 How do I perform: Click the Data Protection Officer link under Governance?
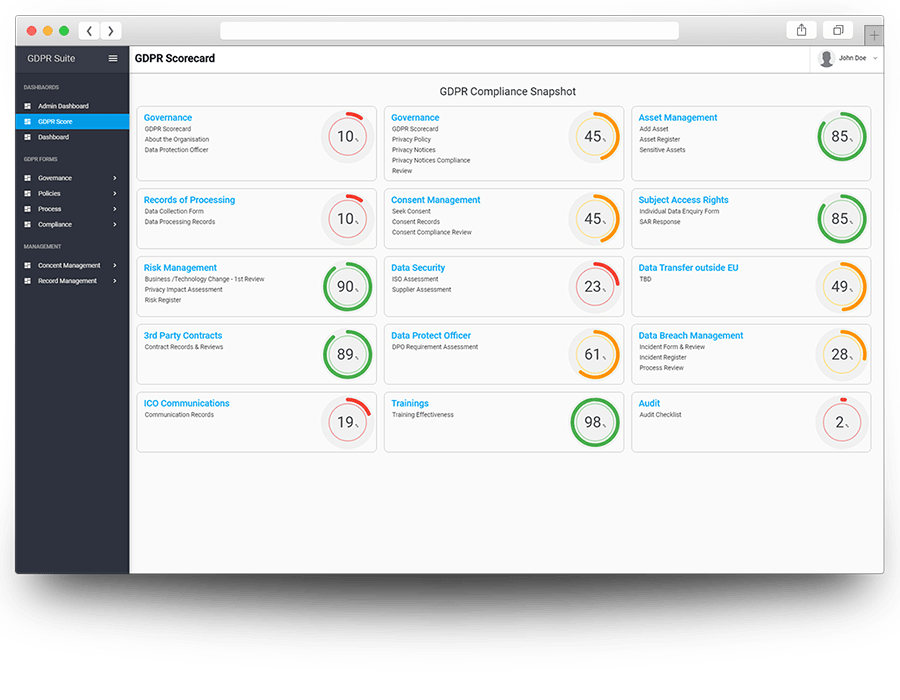176,150
